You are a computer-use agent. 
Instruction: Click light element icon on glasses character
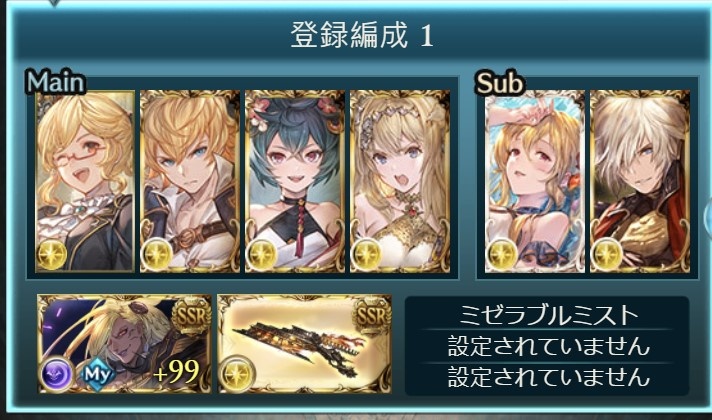point(52,254)
